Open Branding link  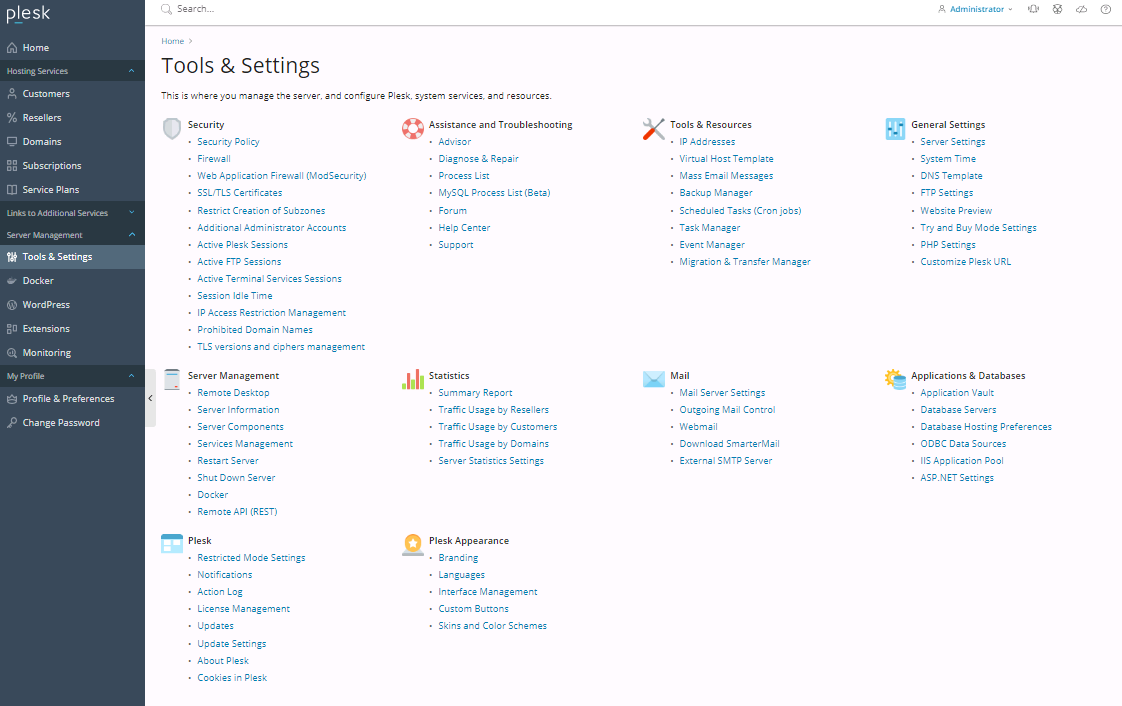459,558
